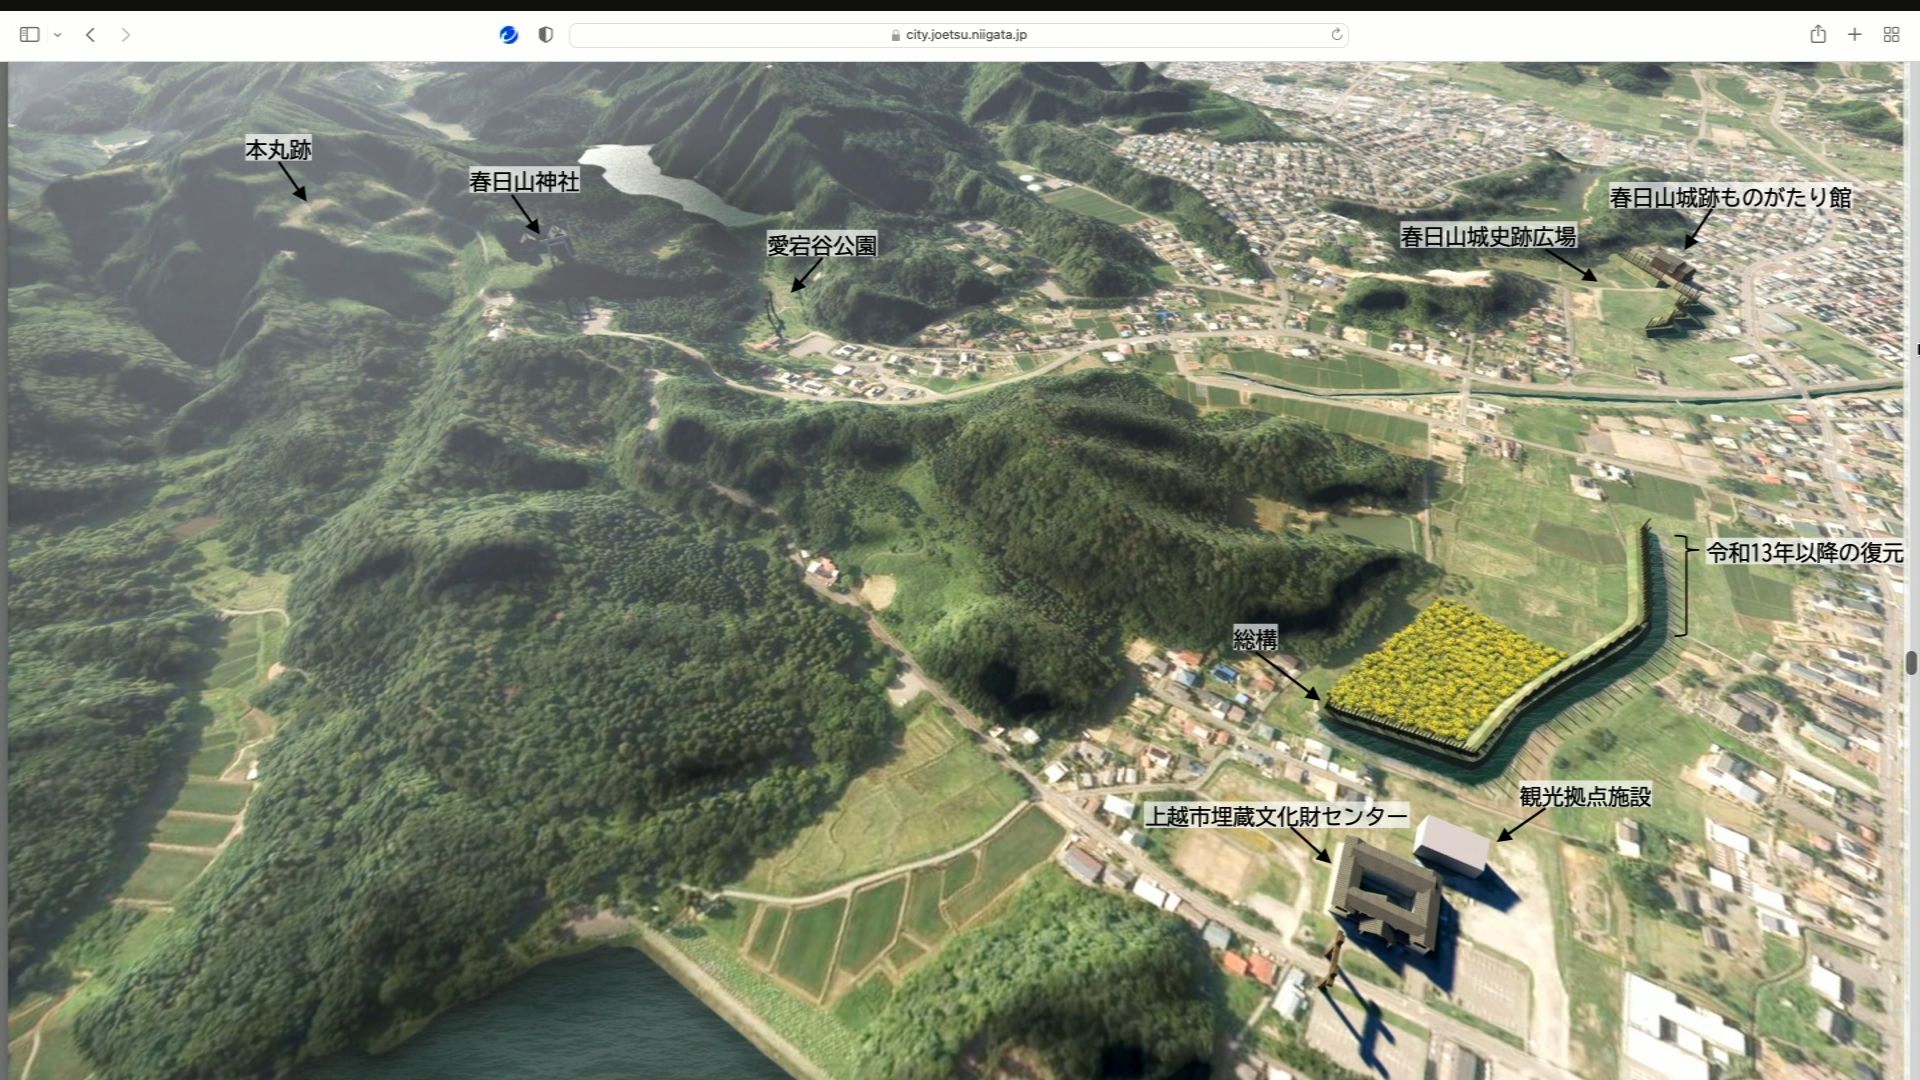1920x1080 pixels.
Task: Click the blue browser extension icon
Action: [509, 35]
